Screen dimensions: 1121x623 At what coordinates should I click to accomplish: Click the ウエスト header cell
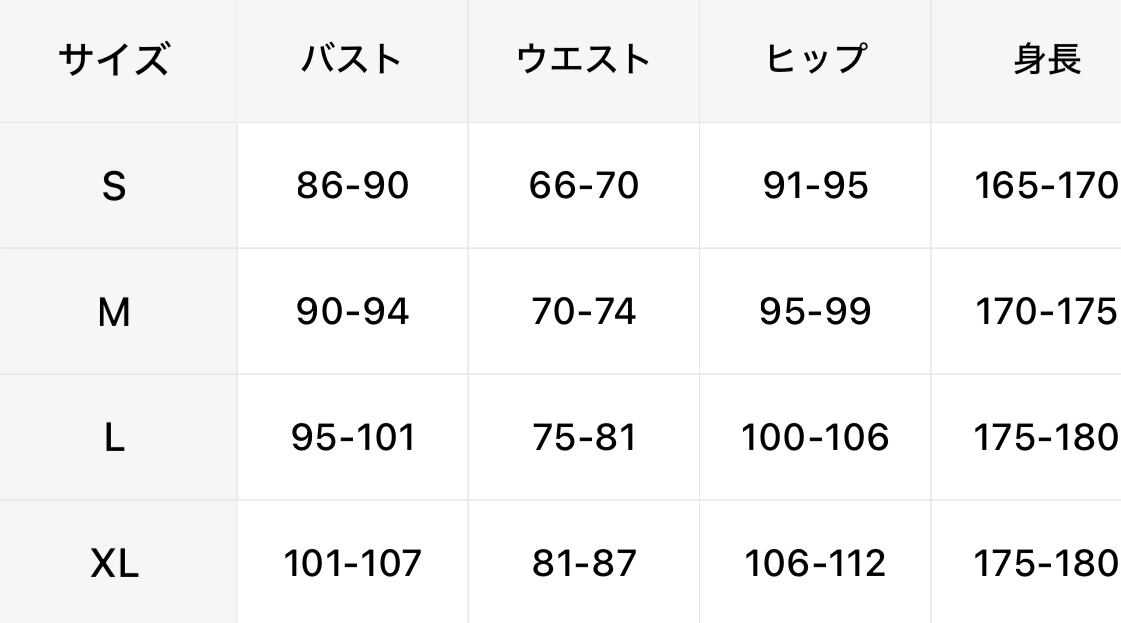coord(583,60)
